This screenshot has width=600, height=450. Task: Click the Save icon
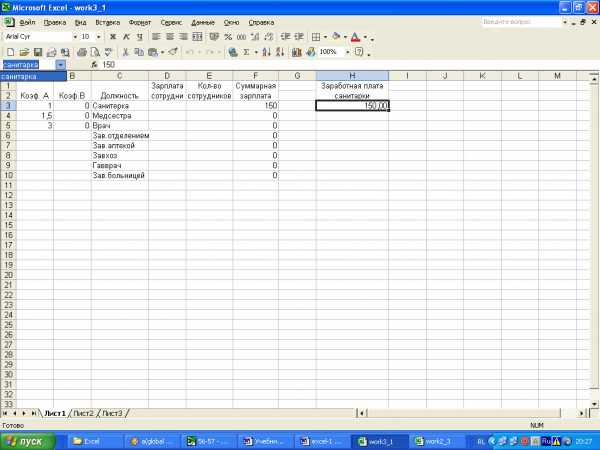[37, 52]
